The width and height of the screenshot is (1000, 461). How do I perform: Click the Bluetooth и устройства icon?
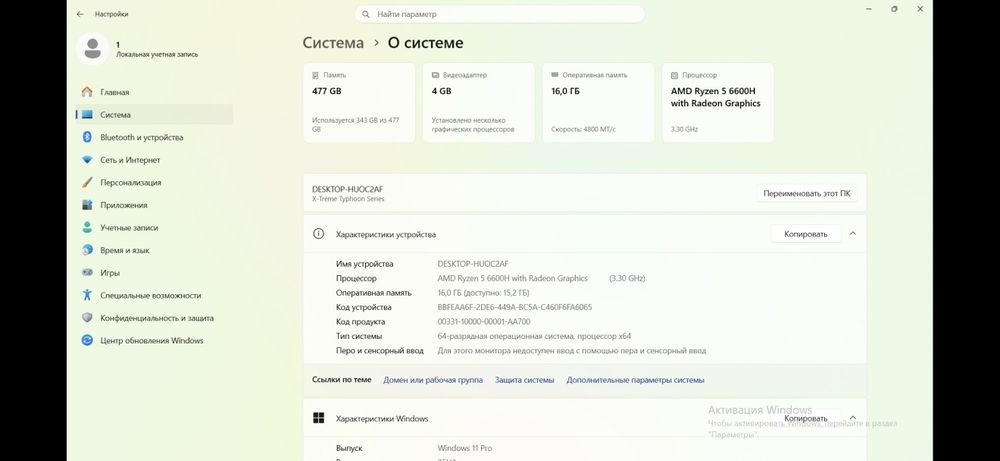[x=87, y=137]
